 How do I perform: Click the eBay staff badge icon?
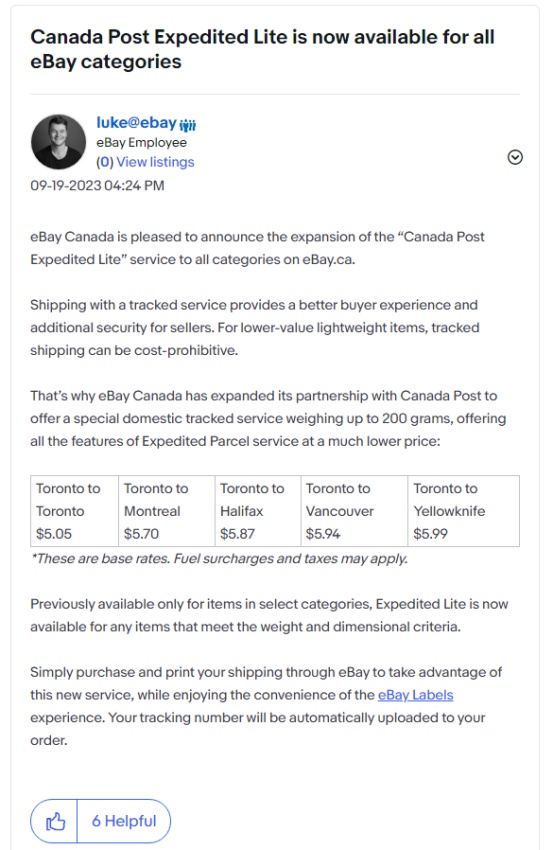pos(188,125)
